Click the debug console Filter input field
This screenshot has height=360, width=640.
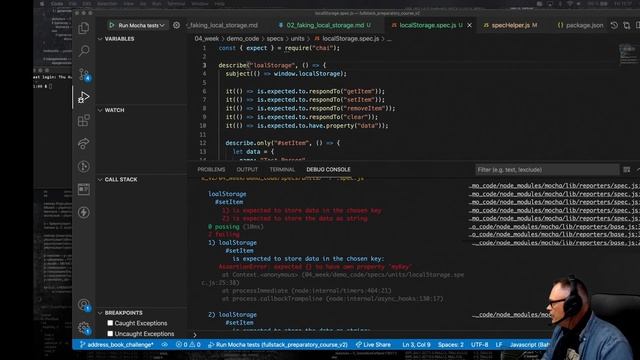click(547, 170)
